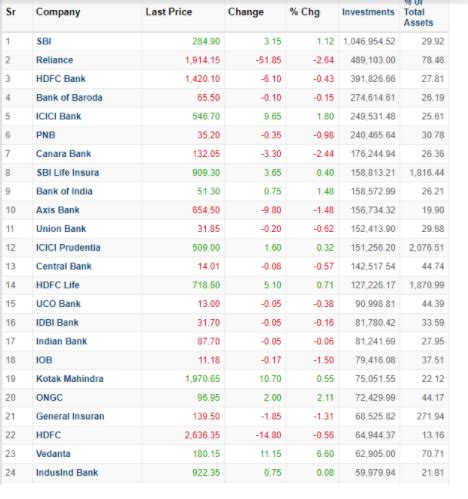Select SBI last price 284.90
Image resolution: width=468 pixels, height=499 pixels.
[206, 41]
